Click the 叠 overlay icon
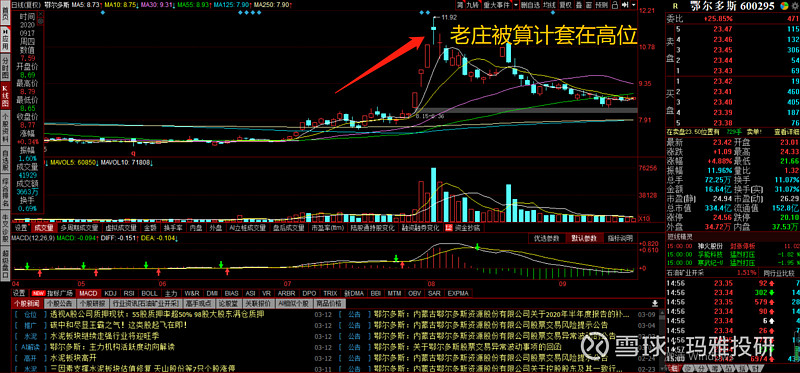 coord(579,5)
